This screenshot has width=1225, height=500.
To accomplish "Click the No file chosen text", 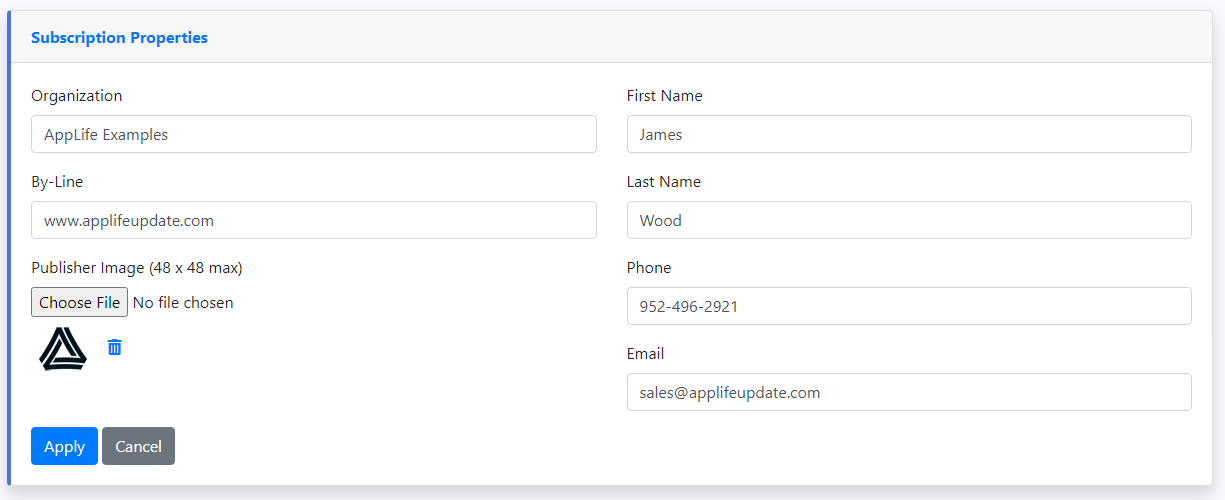I will coord(183,302).
